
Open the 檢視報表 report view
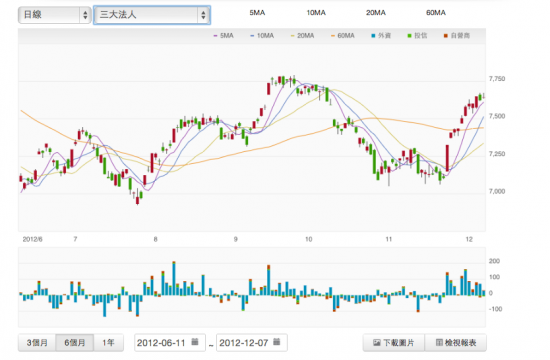(x=456, y=342)
